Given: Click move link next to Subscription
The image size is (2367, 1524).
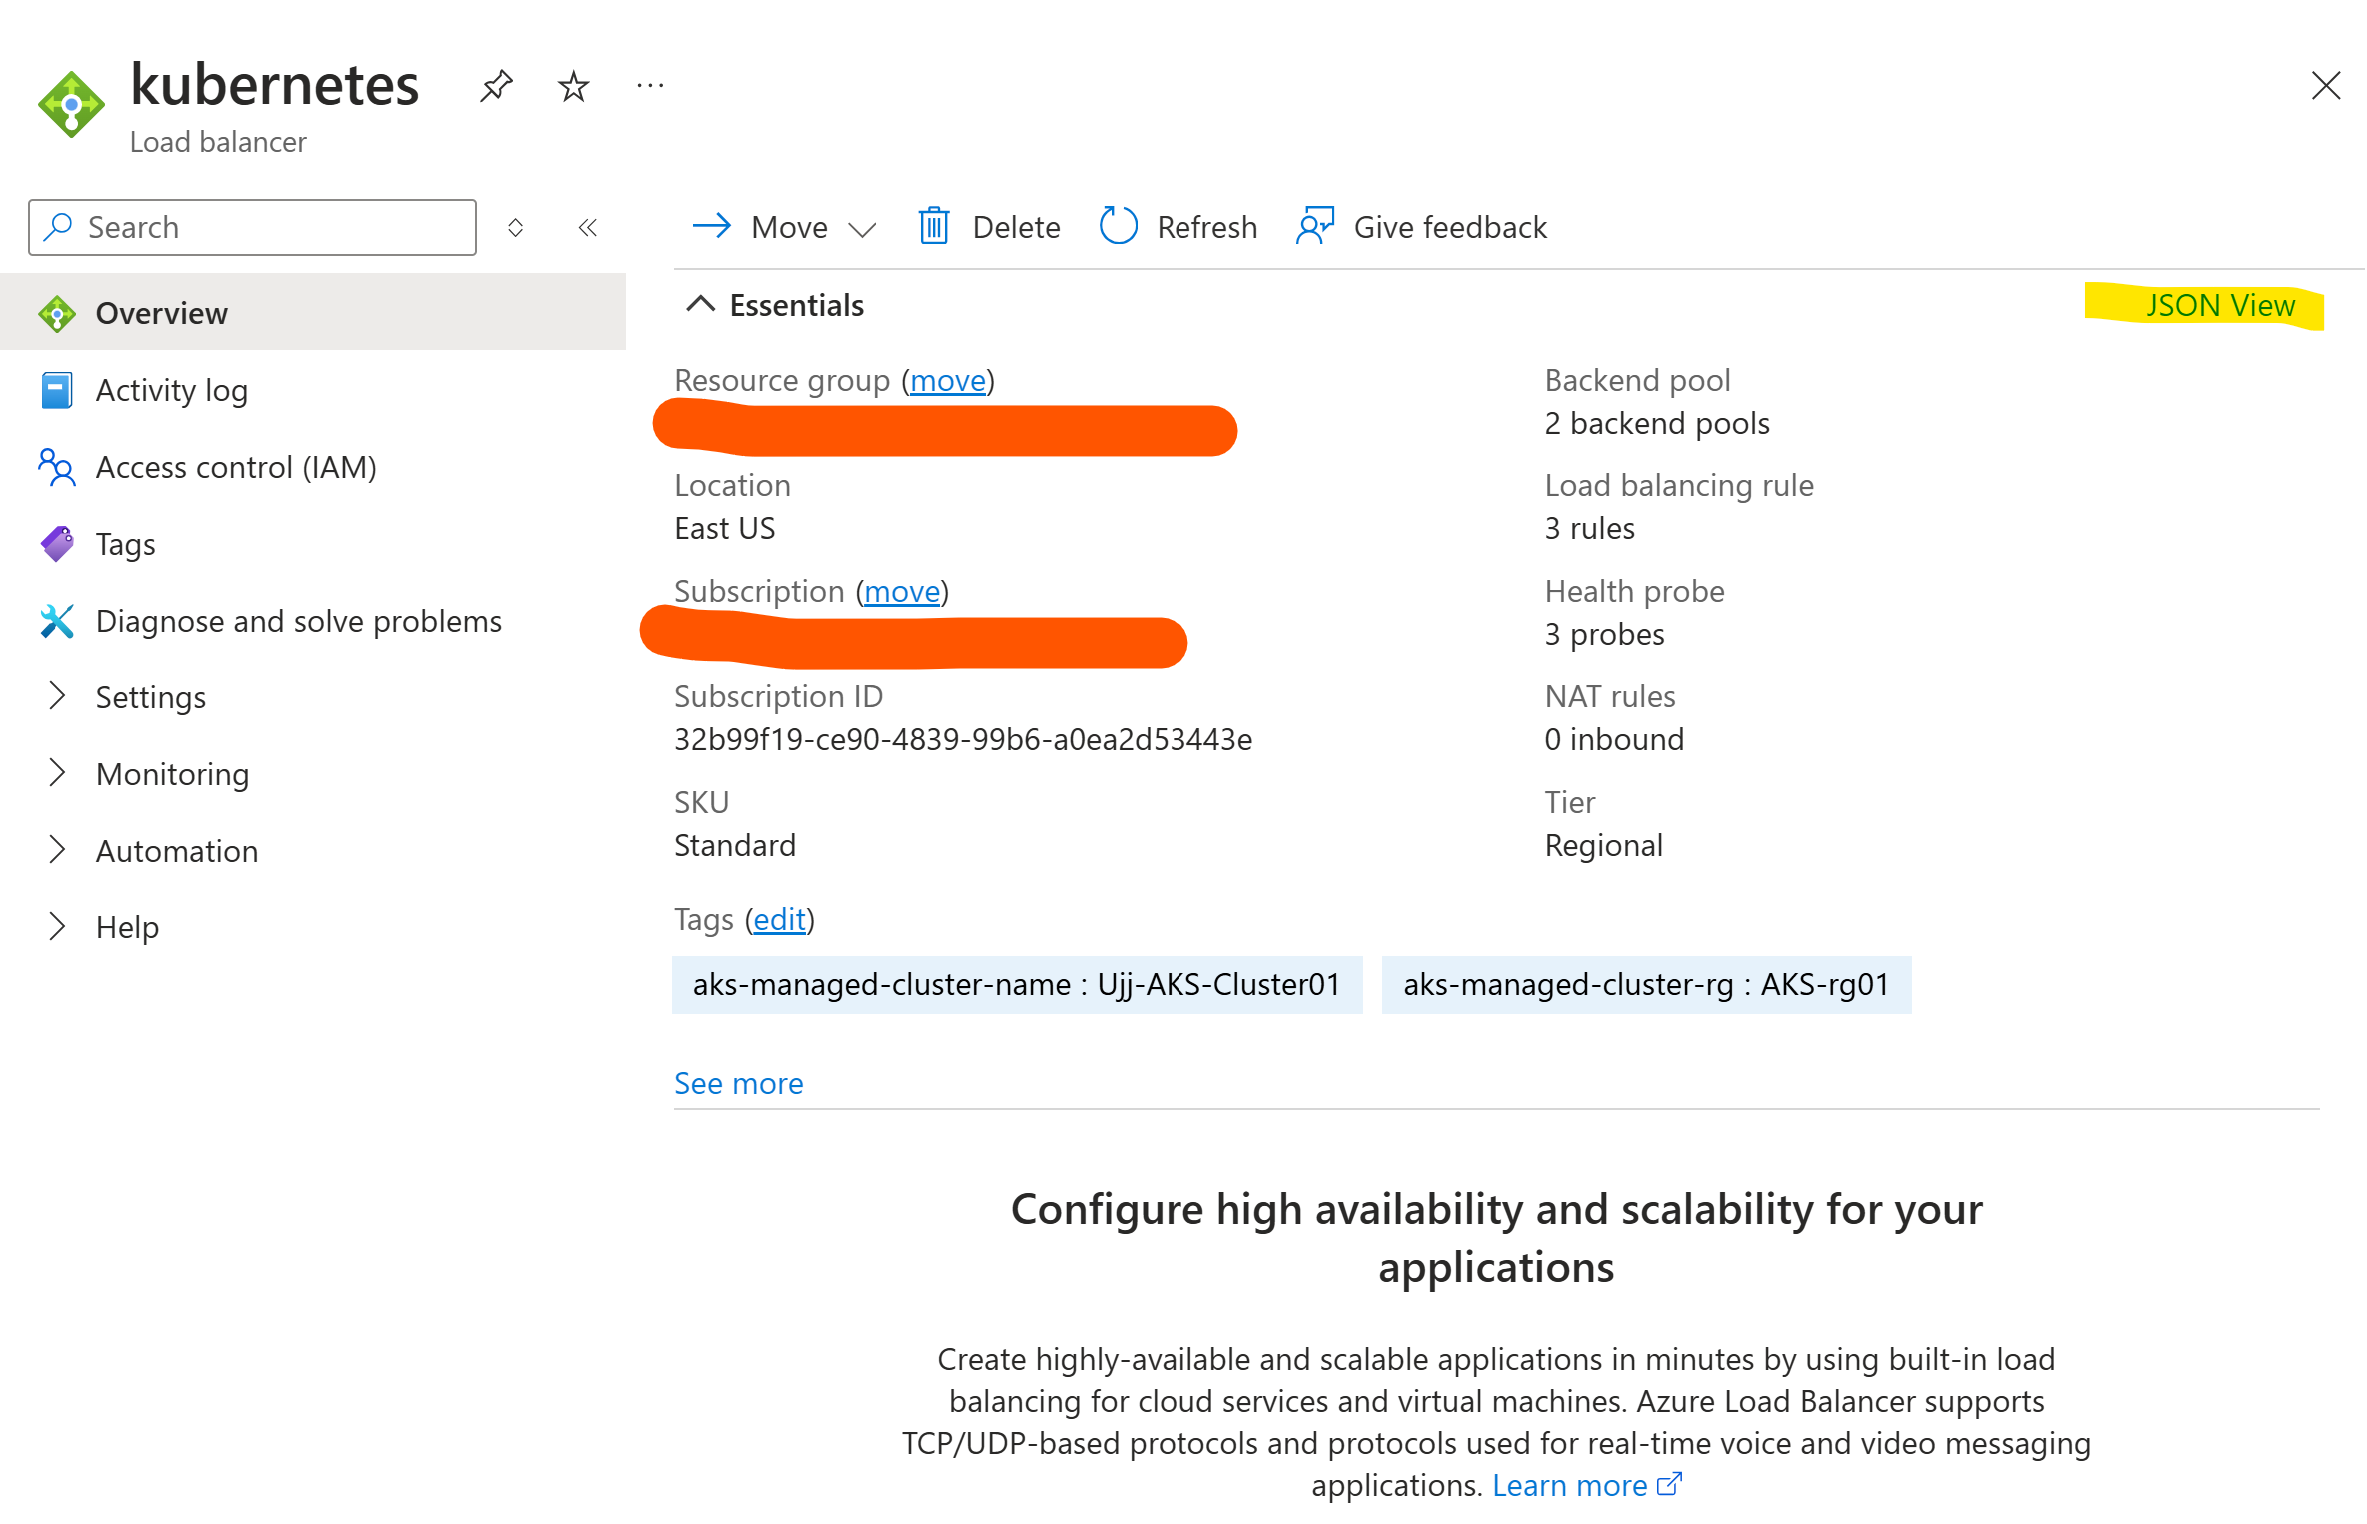Looking at the screenshot, I should [x=902, y=592].
